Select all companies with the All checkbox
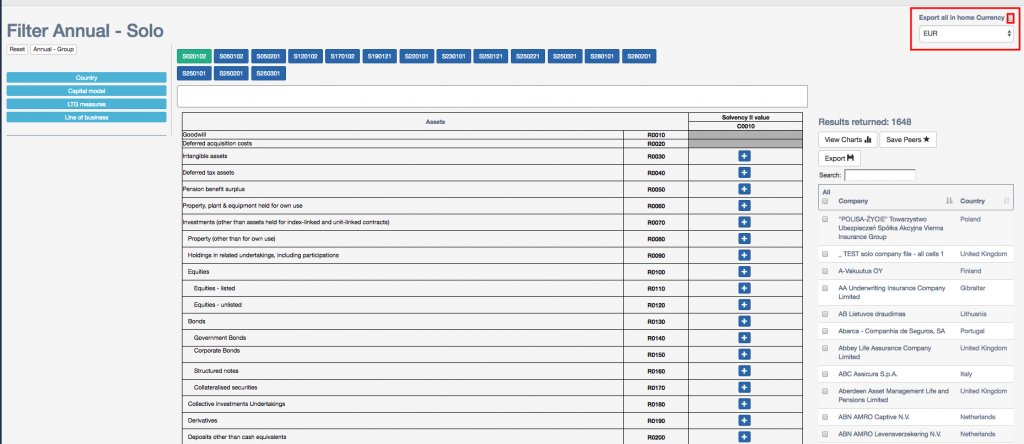Viewport: 1024px width, 444px height. [x=825, y=201]
